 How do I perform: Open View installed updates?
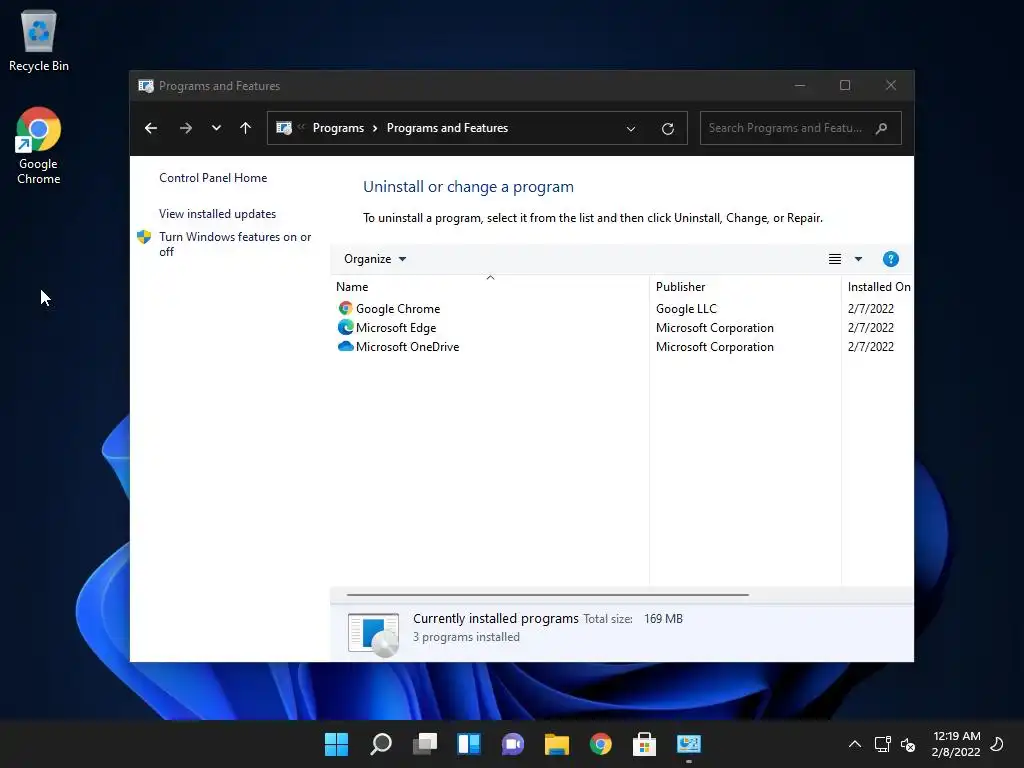(217, 214)
